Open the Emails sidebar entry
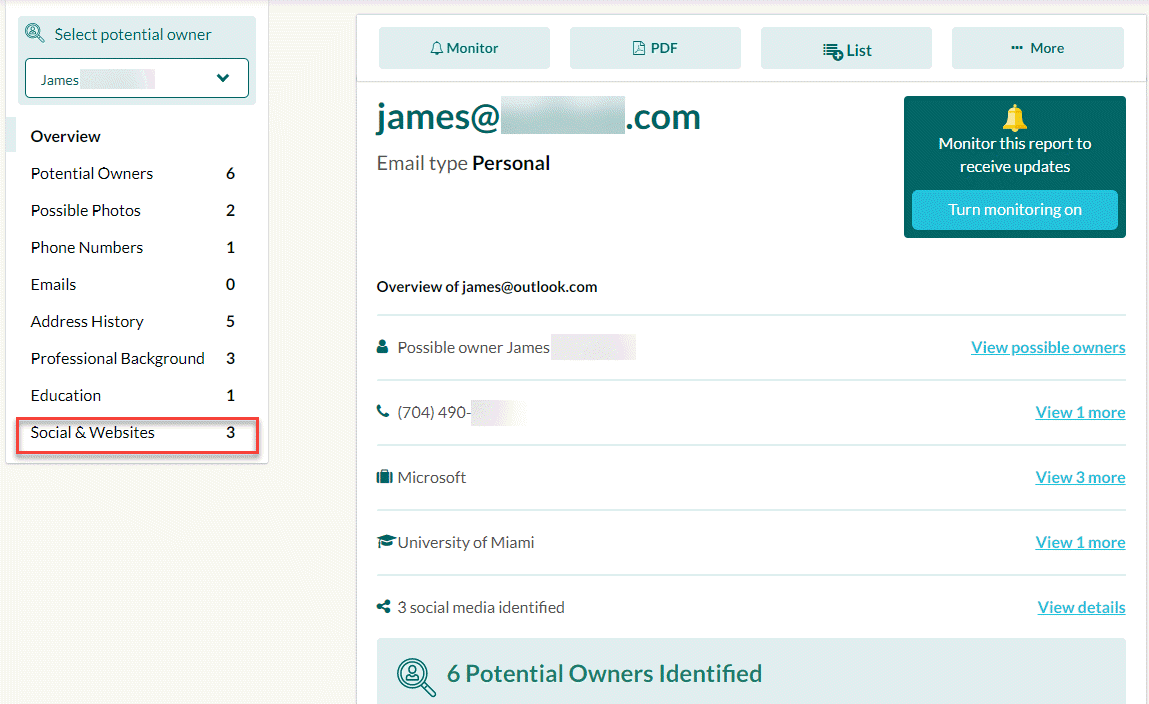 (x=133, y=284)
